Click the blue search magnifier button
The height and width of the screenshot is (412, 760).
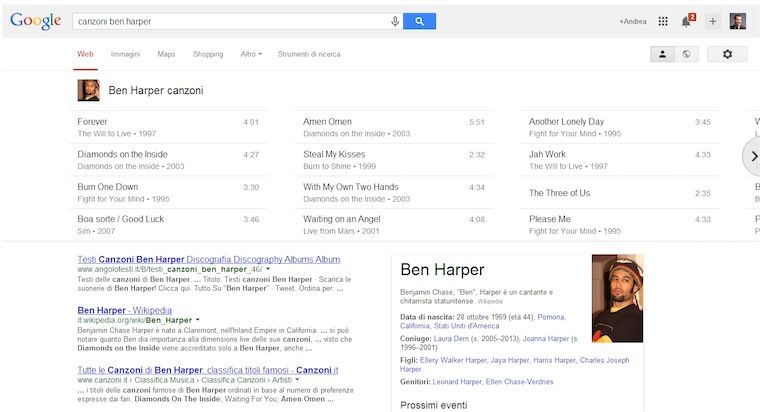tap(419, 21)
